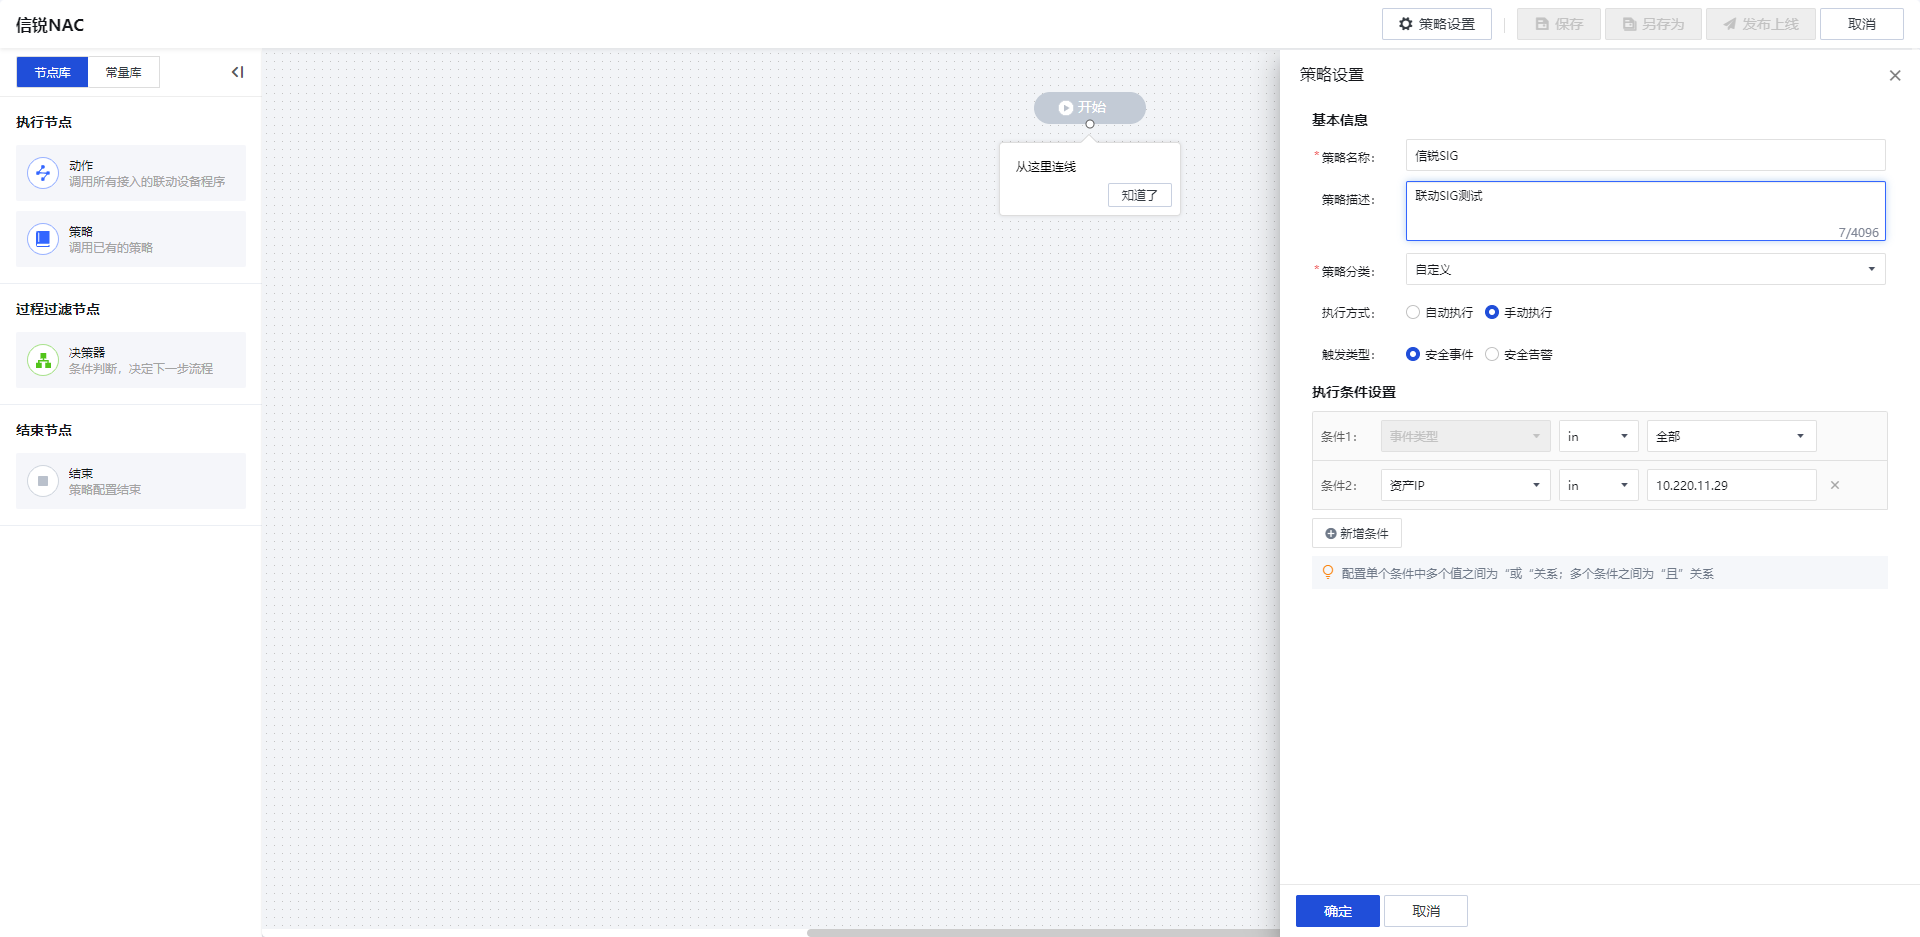The width and height of the screenshot is (1920, 937).
Task: Collapse the left node library sidebar
Action: coord(237,72)
